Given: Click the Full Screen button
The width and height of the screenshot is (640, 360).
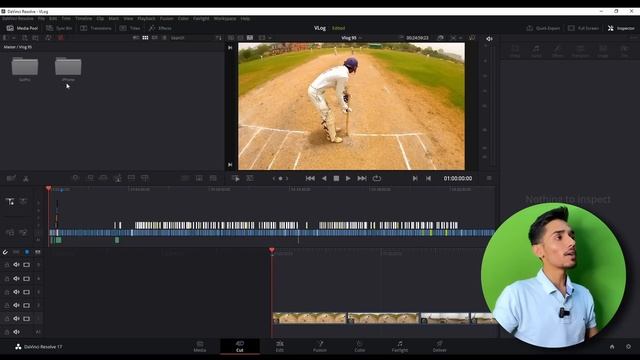Looking at the screenshot, I should [x=583, y=28].
